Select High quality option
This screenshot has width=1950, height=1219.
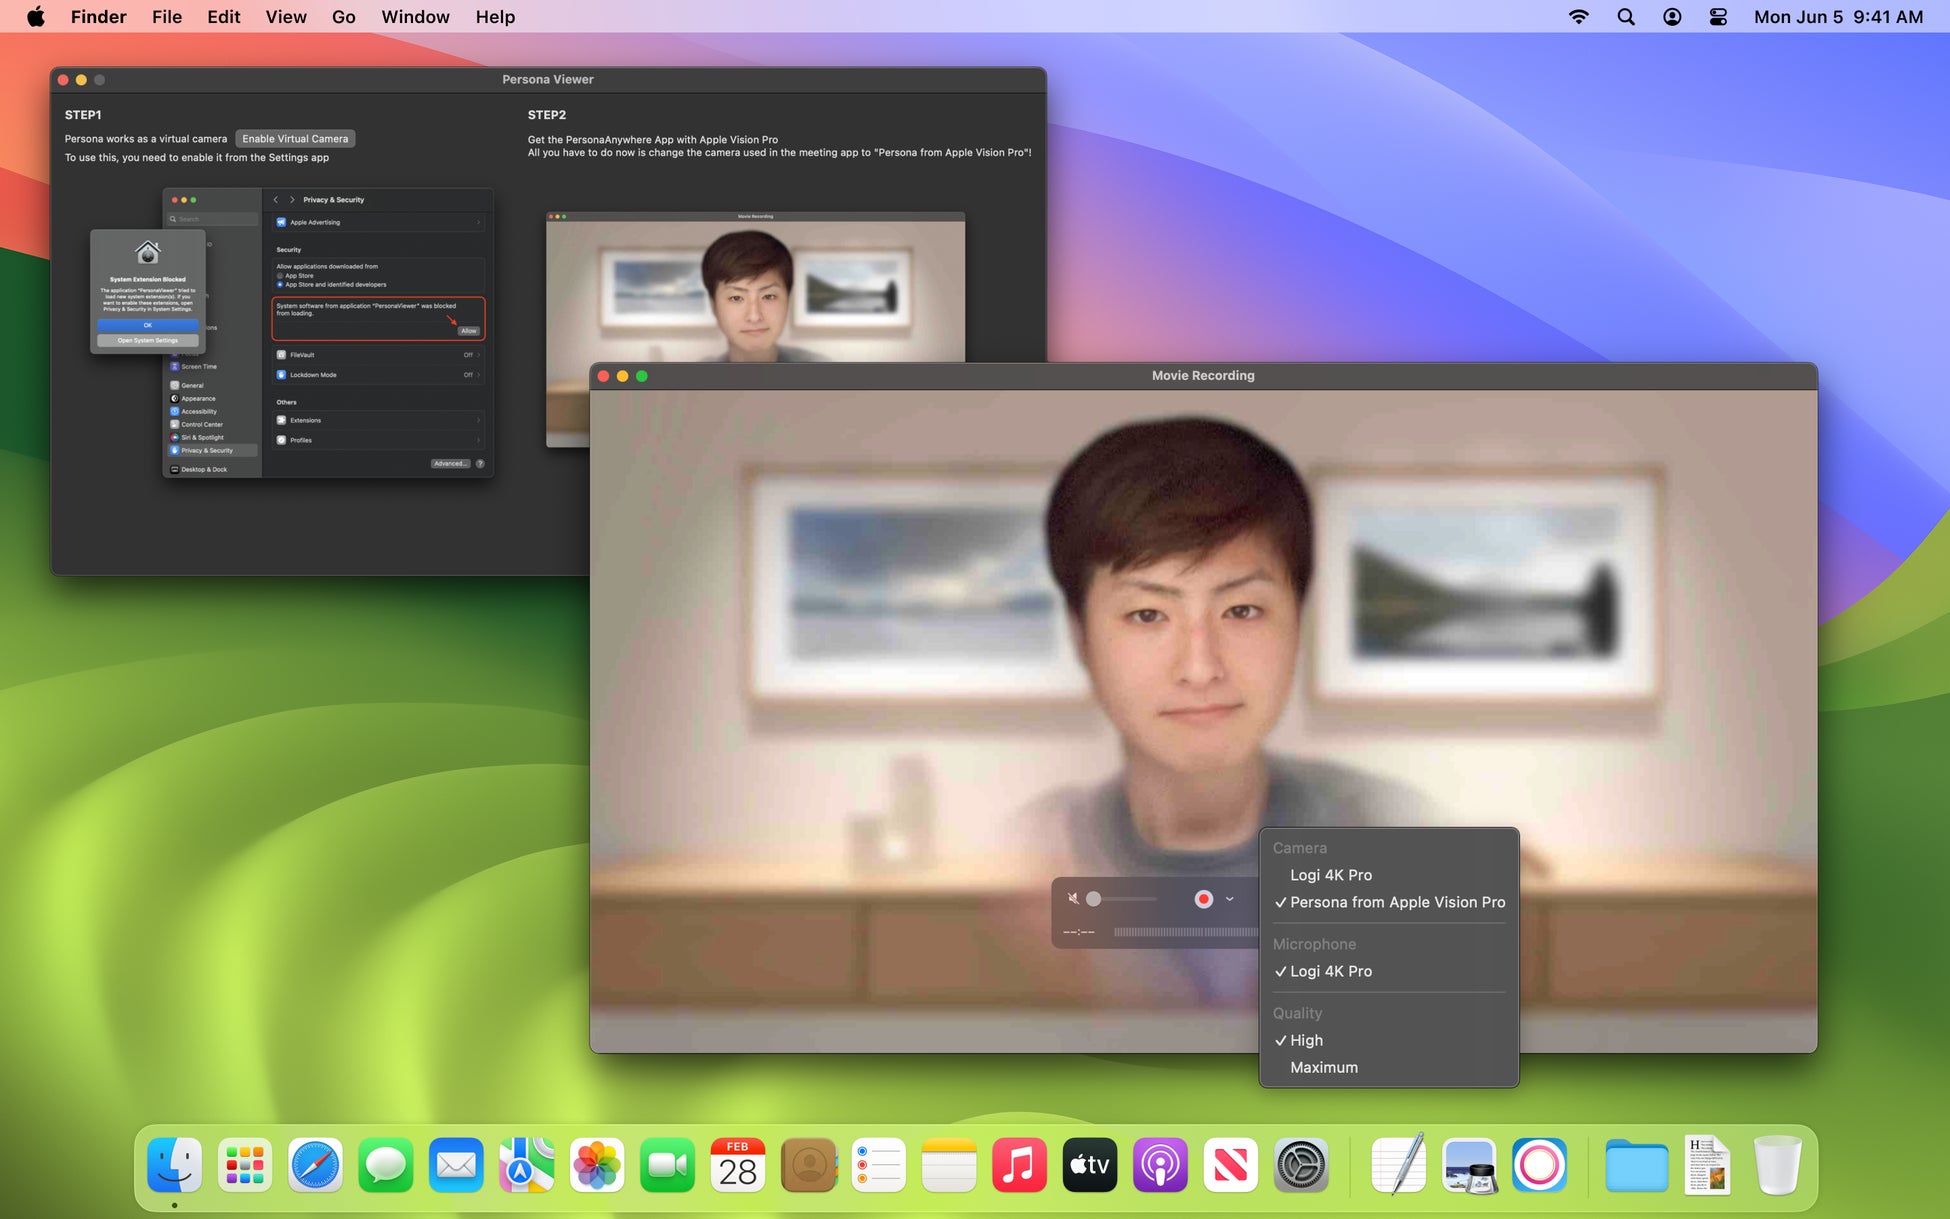click(1306, 1040)
